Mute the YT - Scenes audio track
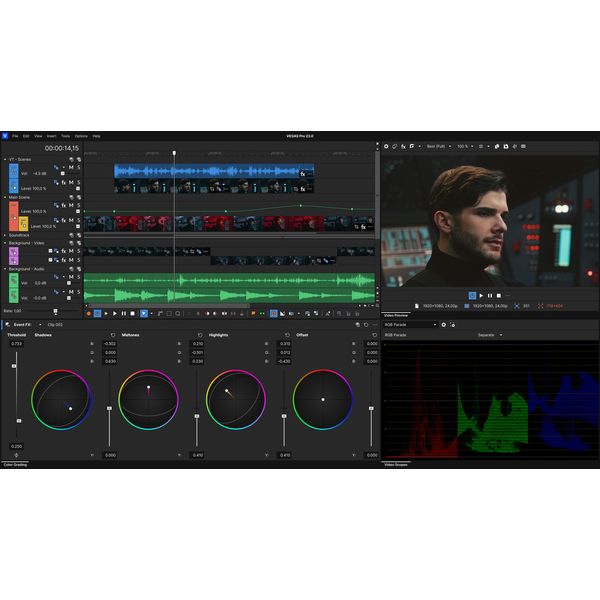This screenshot has height=600, width=600. coord(71,168)
